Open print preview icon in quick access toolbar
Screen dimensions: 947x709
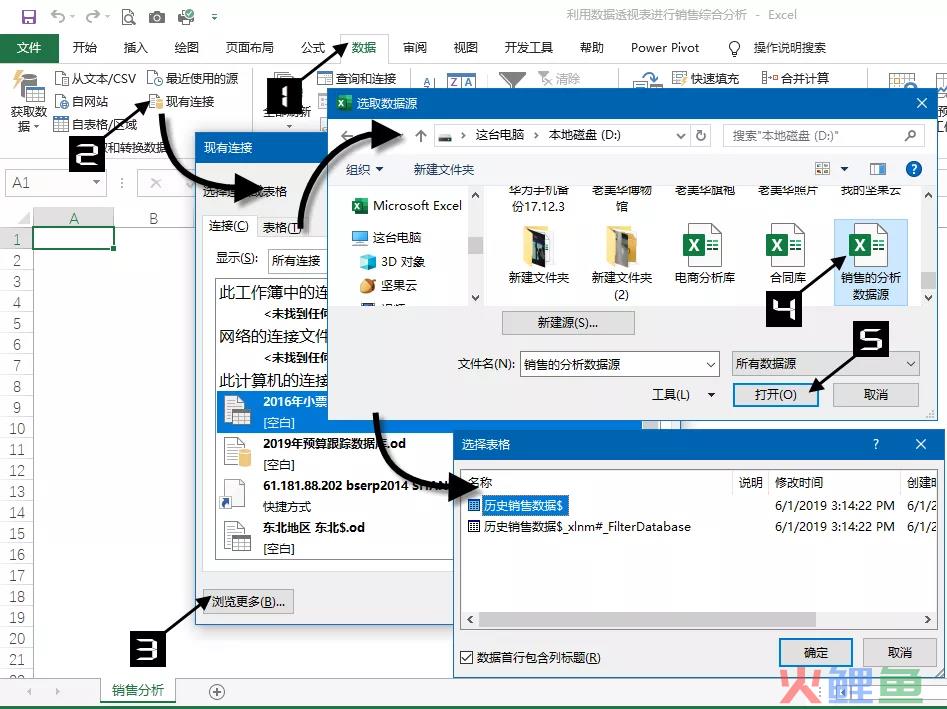coord(128,17)
